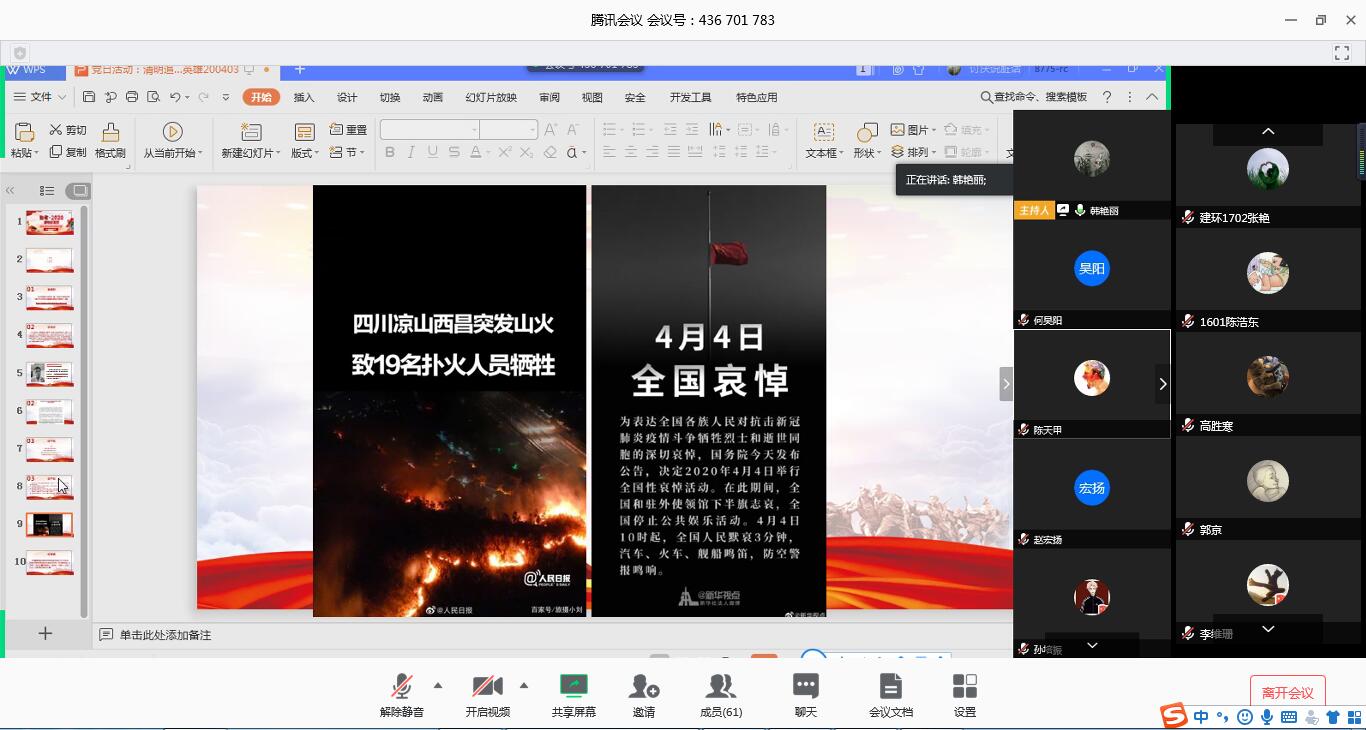Enter full screen mode icon
The height and width of the screenshot is (730, 1366).
(x=1342, y=52)
